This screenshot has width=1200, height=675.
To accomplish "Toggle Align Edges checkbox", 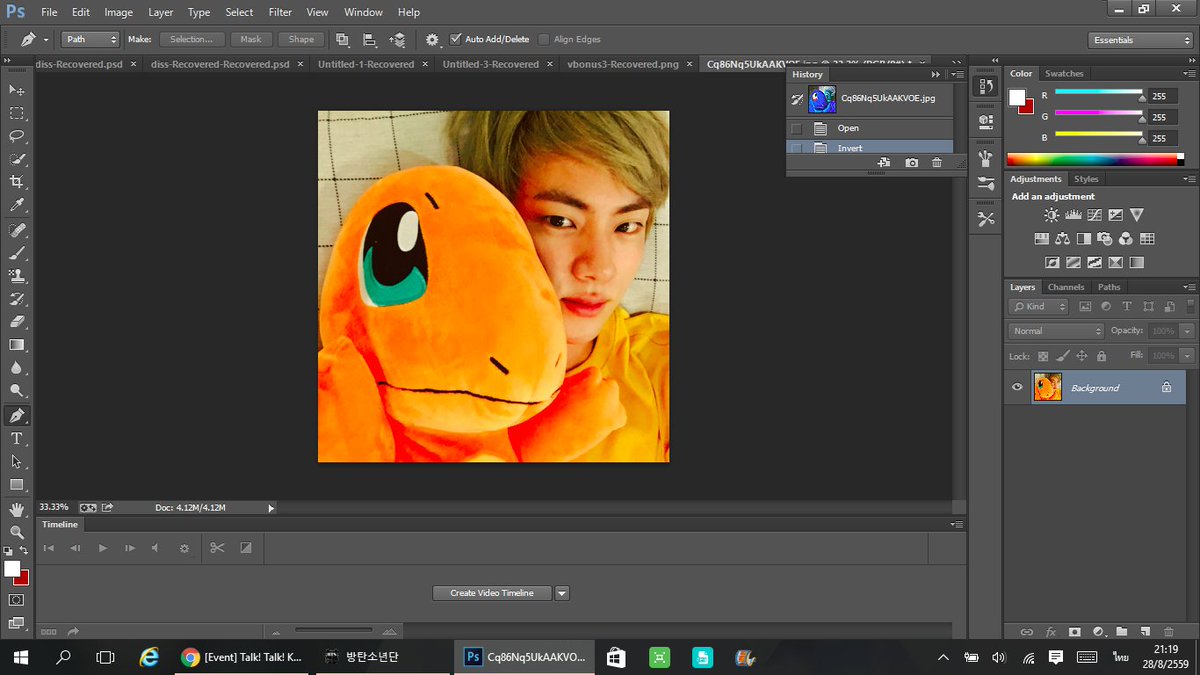I will point(544,40).
